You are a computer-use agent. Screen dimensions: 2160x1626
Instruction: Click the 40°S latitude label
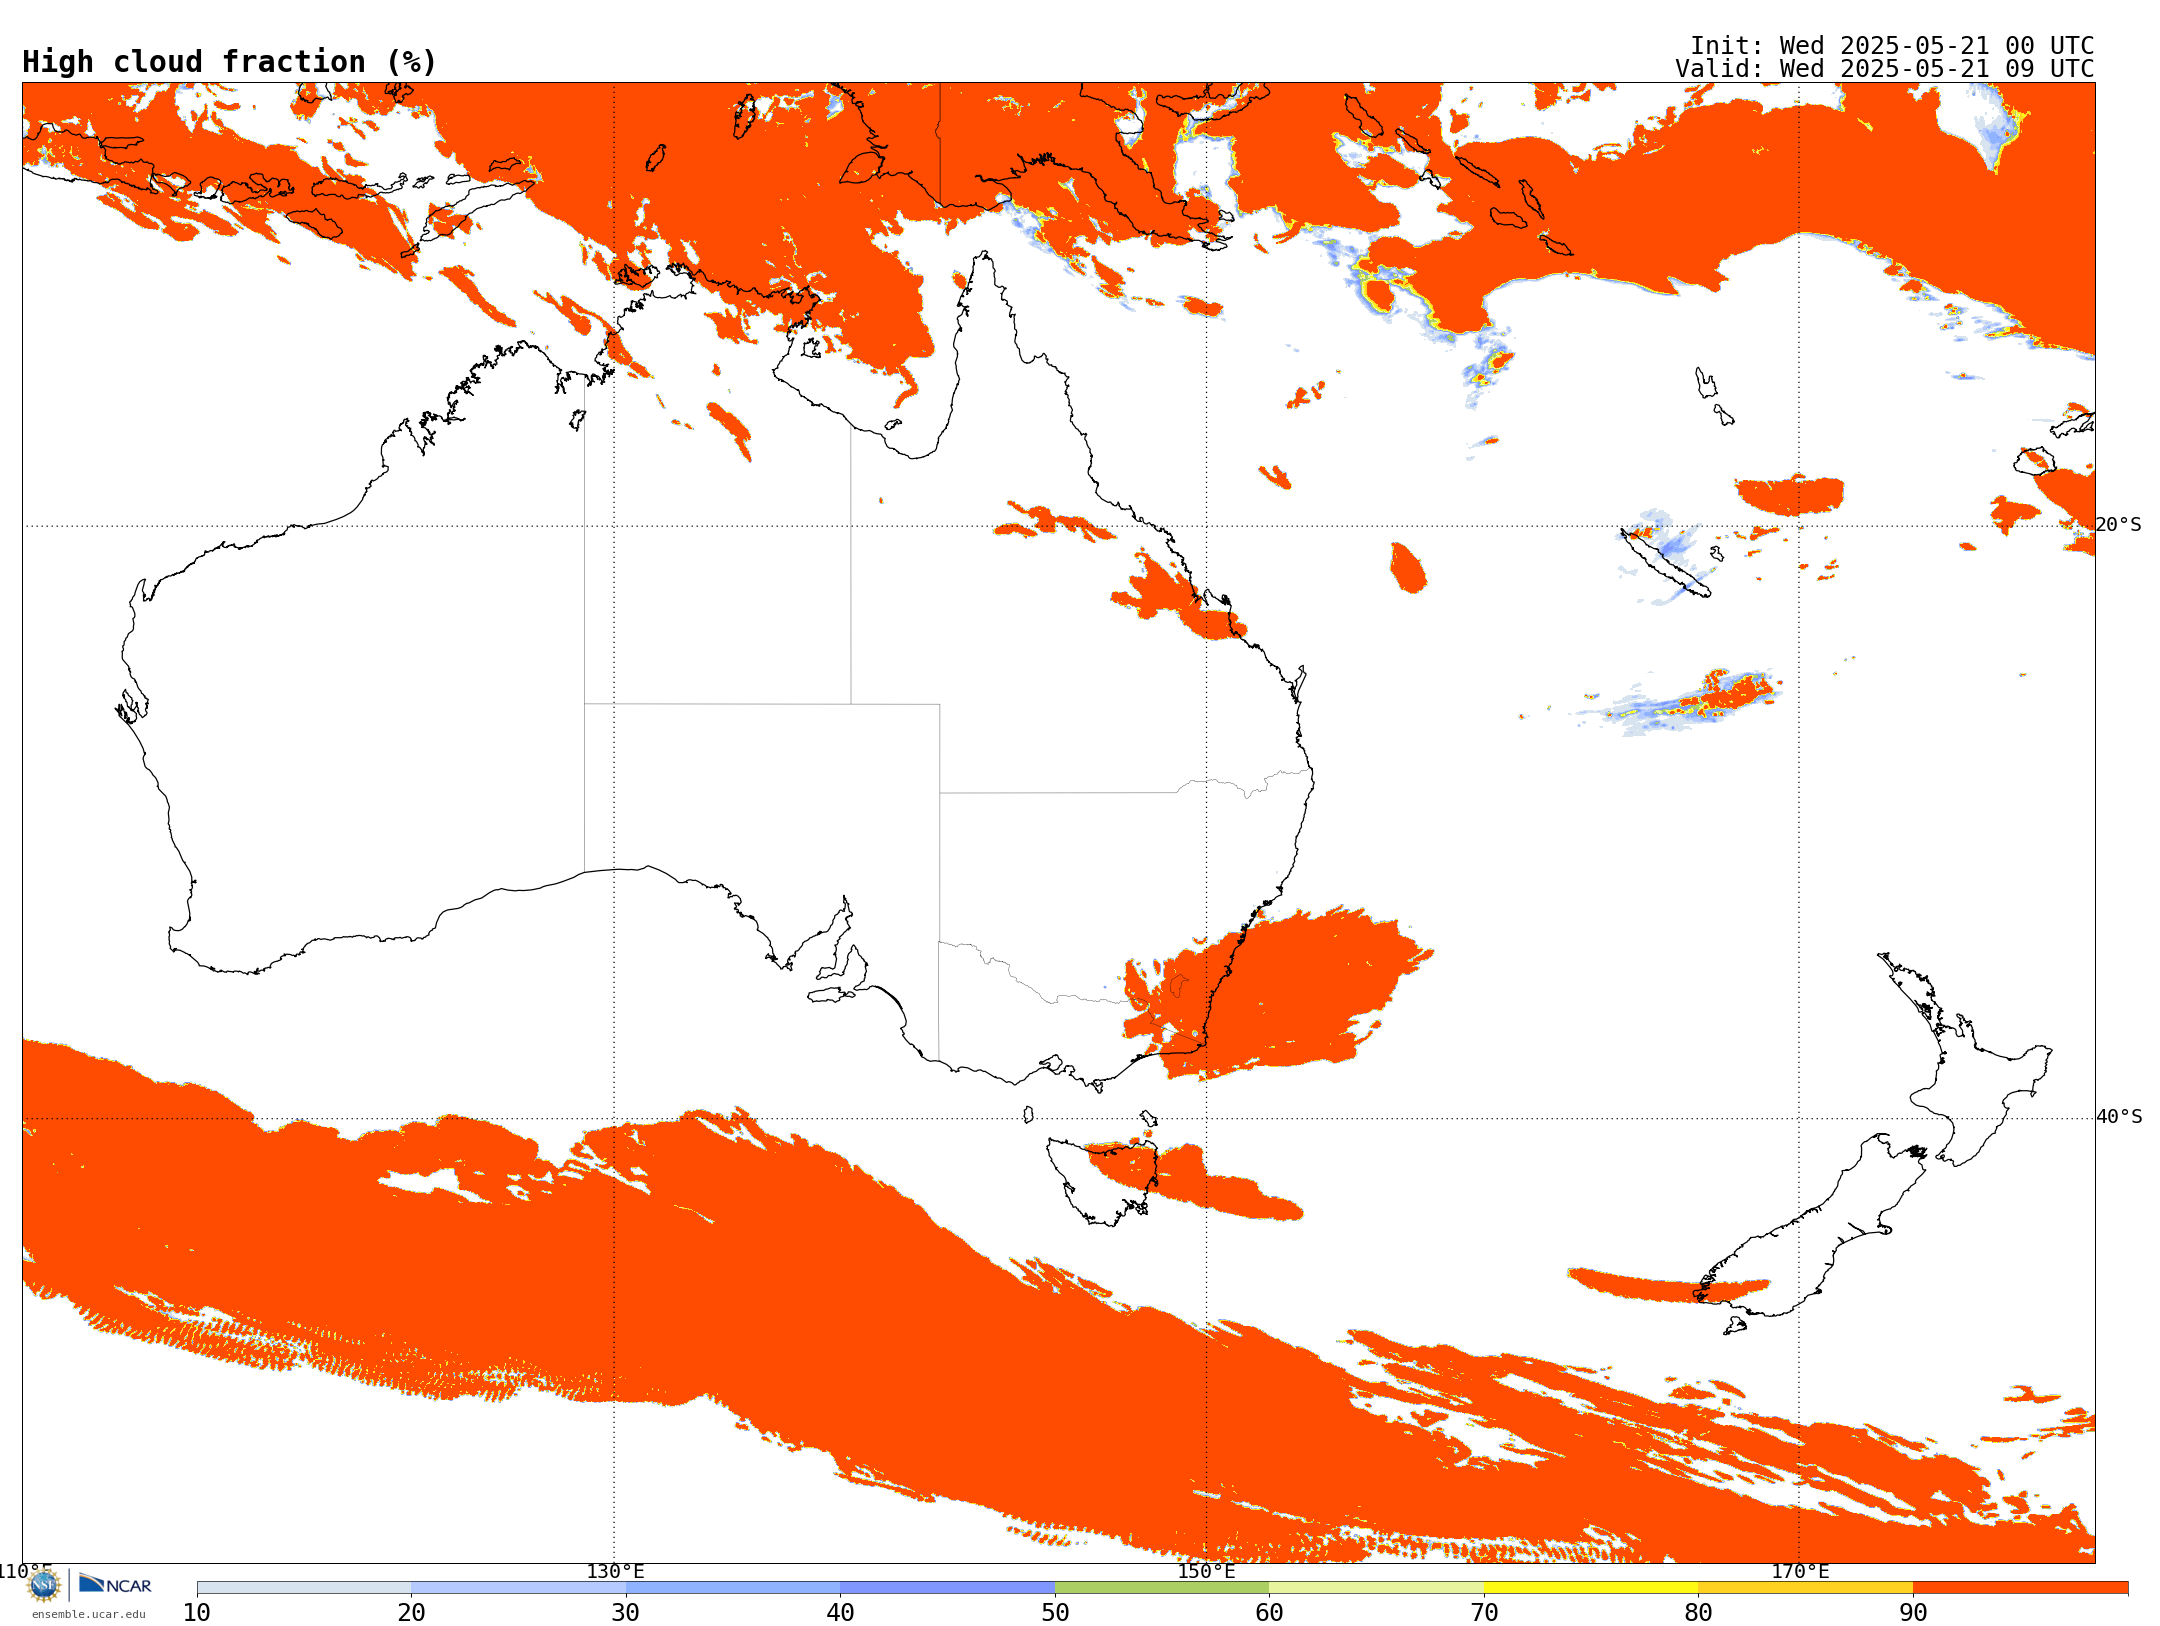coord(2119,1116)
